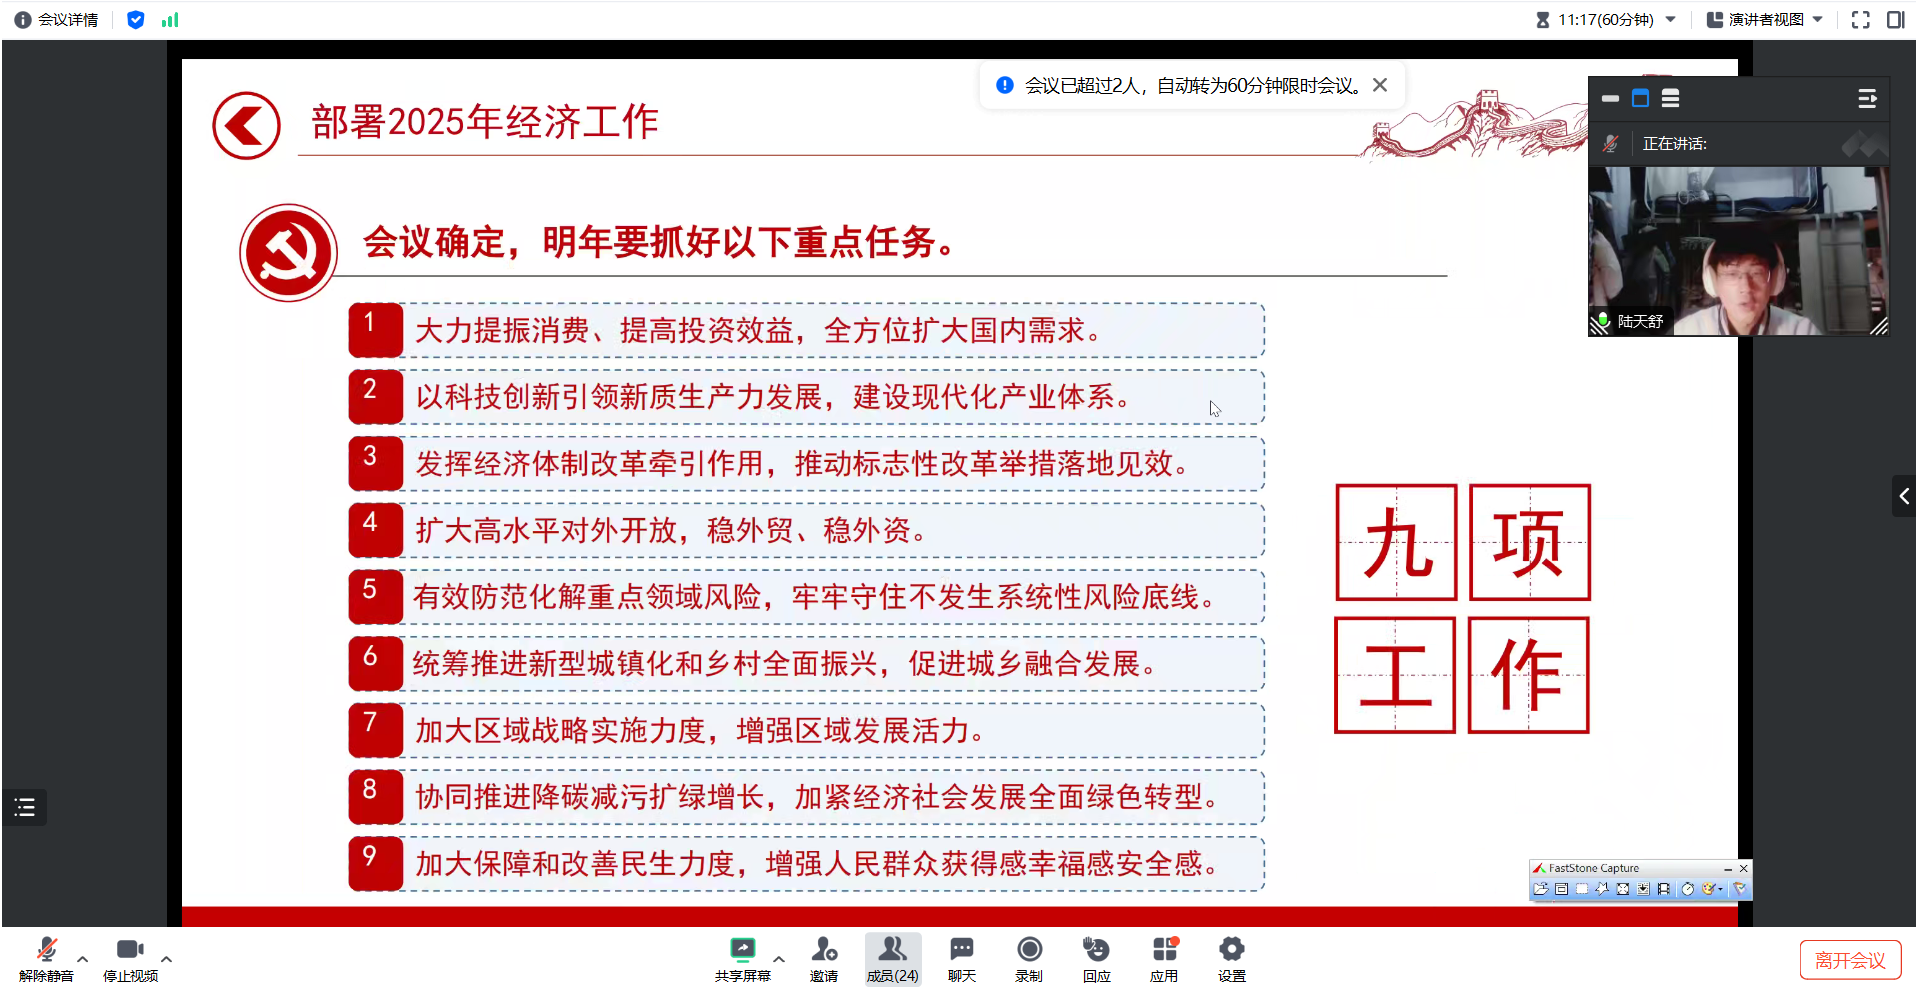
Task: Expand the video options arrow beside 停止视频
Action: (166, 959)
